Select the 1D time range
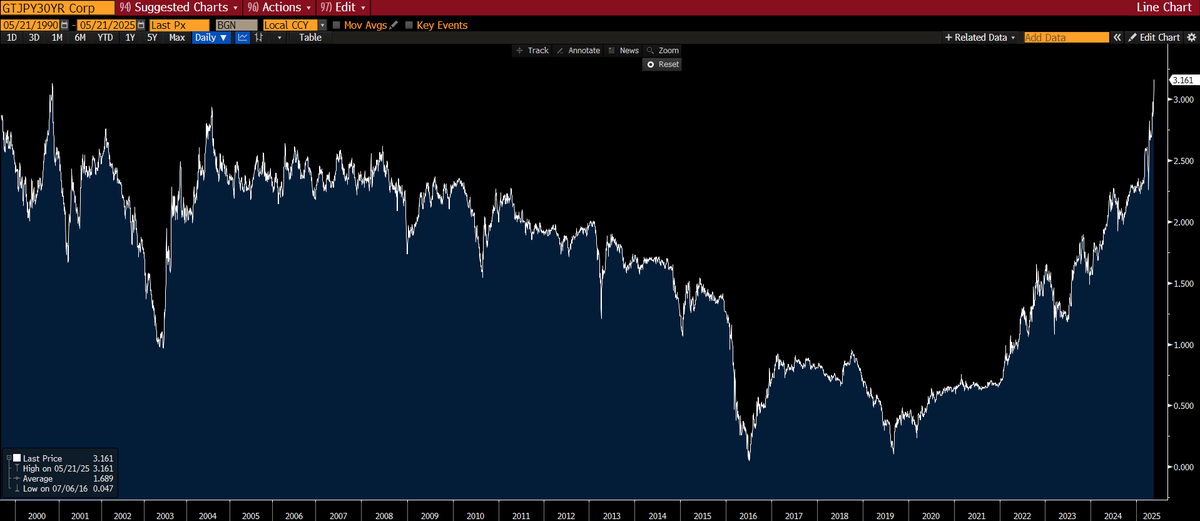 tap(11, 37)
